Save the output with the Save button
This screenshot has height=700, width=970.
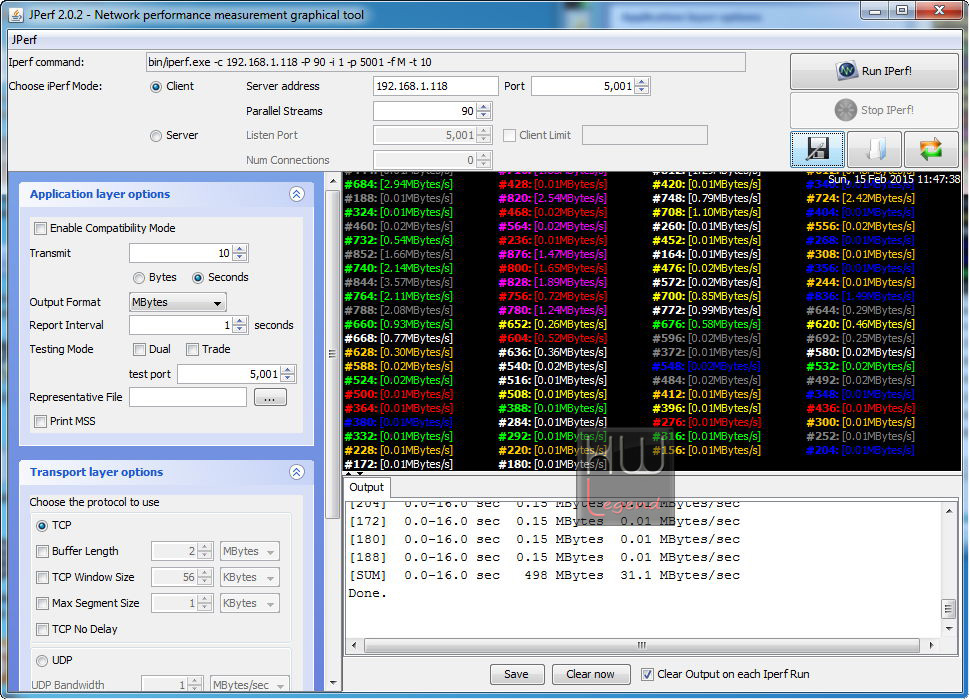pos(517,675)
